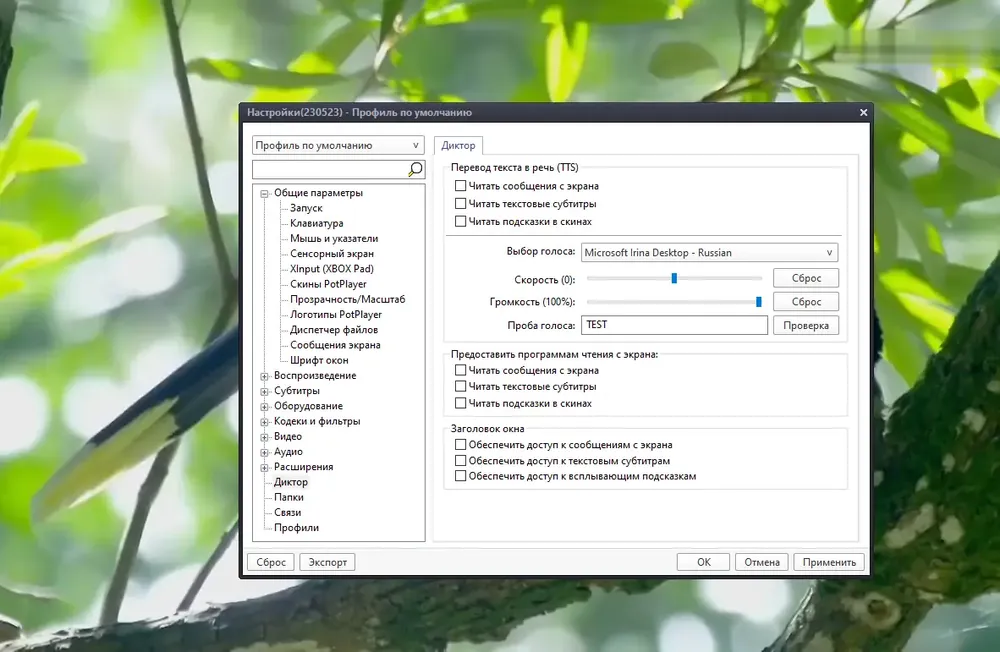The width and height of the screenshot is (1000, 652).
Task: Check screen-reader Читать сообщения с экрана option
Action: pos(460,370)
